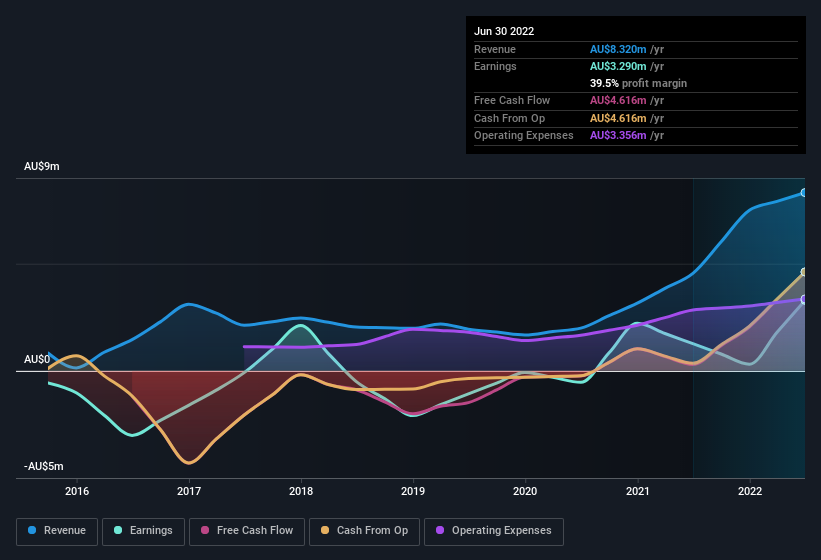Screen dimensions: 821x560
Task: Click the Operating Expenses endpoint marker
Action: point(804,299)
